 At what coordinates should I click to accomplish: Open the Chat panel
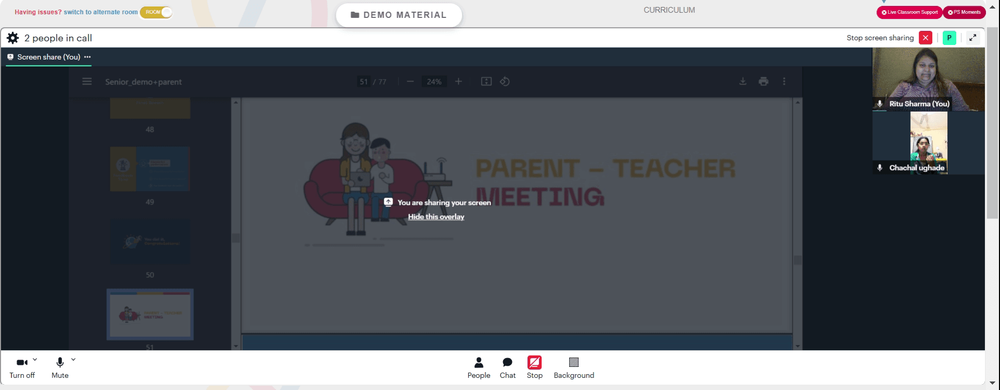pyautogui.click(x=508, y=368)
